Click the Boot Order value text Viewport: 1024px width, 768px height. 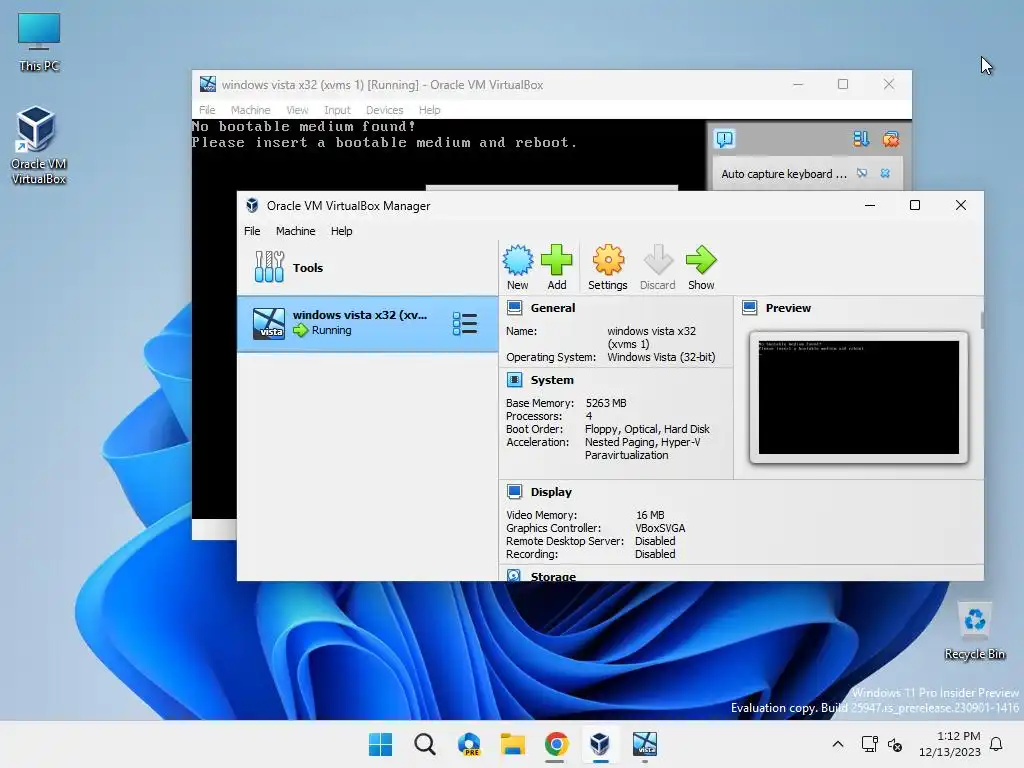pyautogui.click(x=647, y=429)
